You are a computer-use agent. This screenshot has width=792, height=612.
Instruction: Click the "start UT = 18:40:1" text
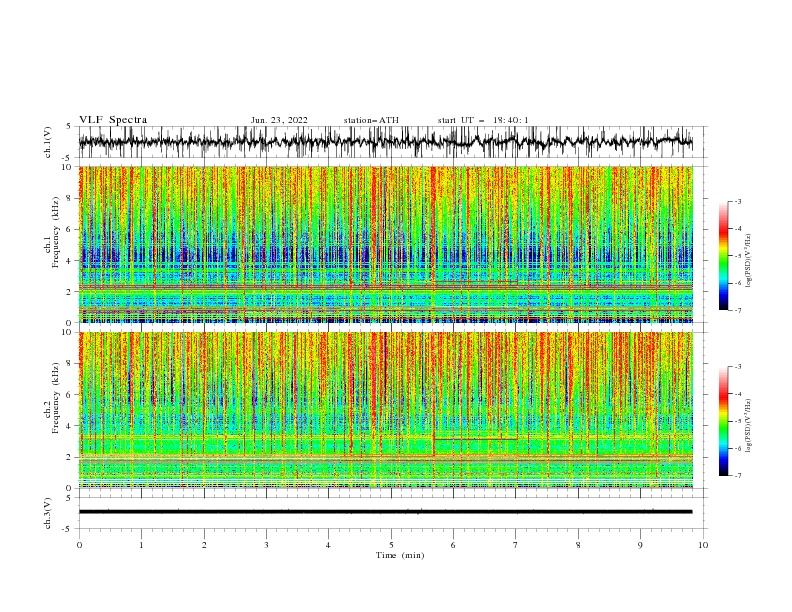[483, 120]
